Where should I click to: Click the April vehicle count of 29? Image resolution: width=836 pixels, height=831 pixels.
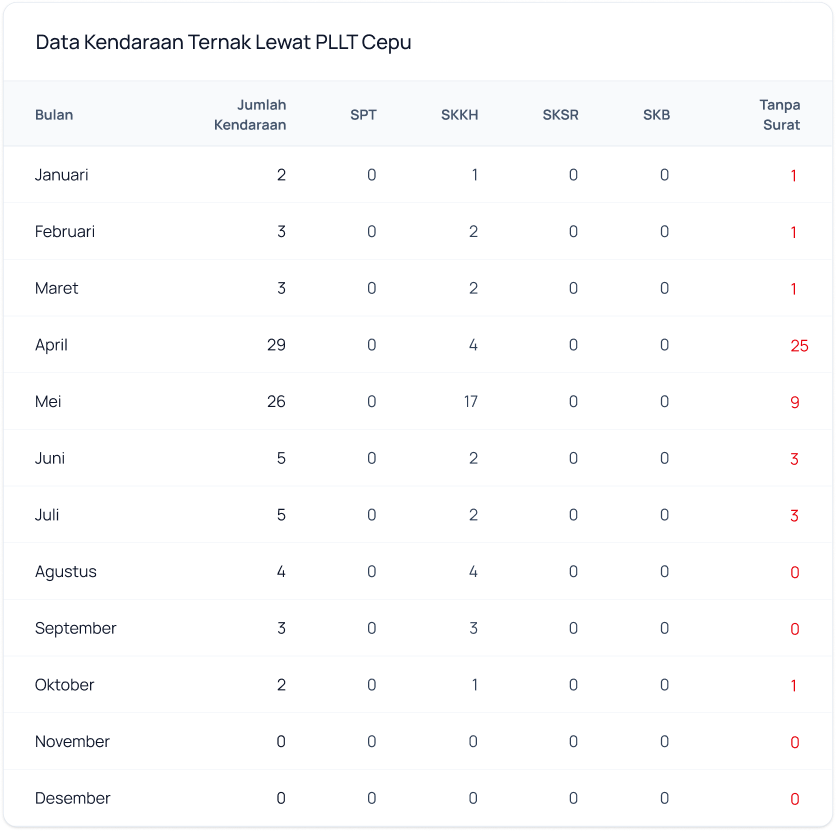coord(276,345)
